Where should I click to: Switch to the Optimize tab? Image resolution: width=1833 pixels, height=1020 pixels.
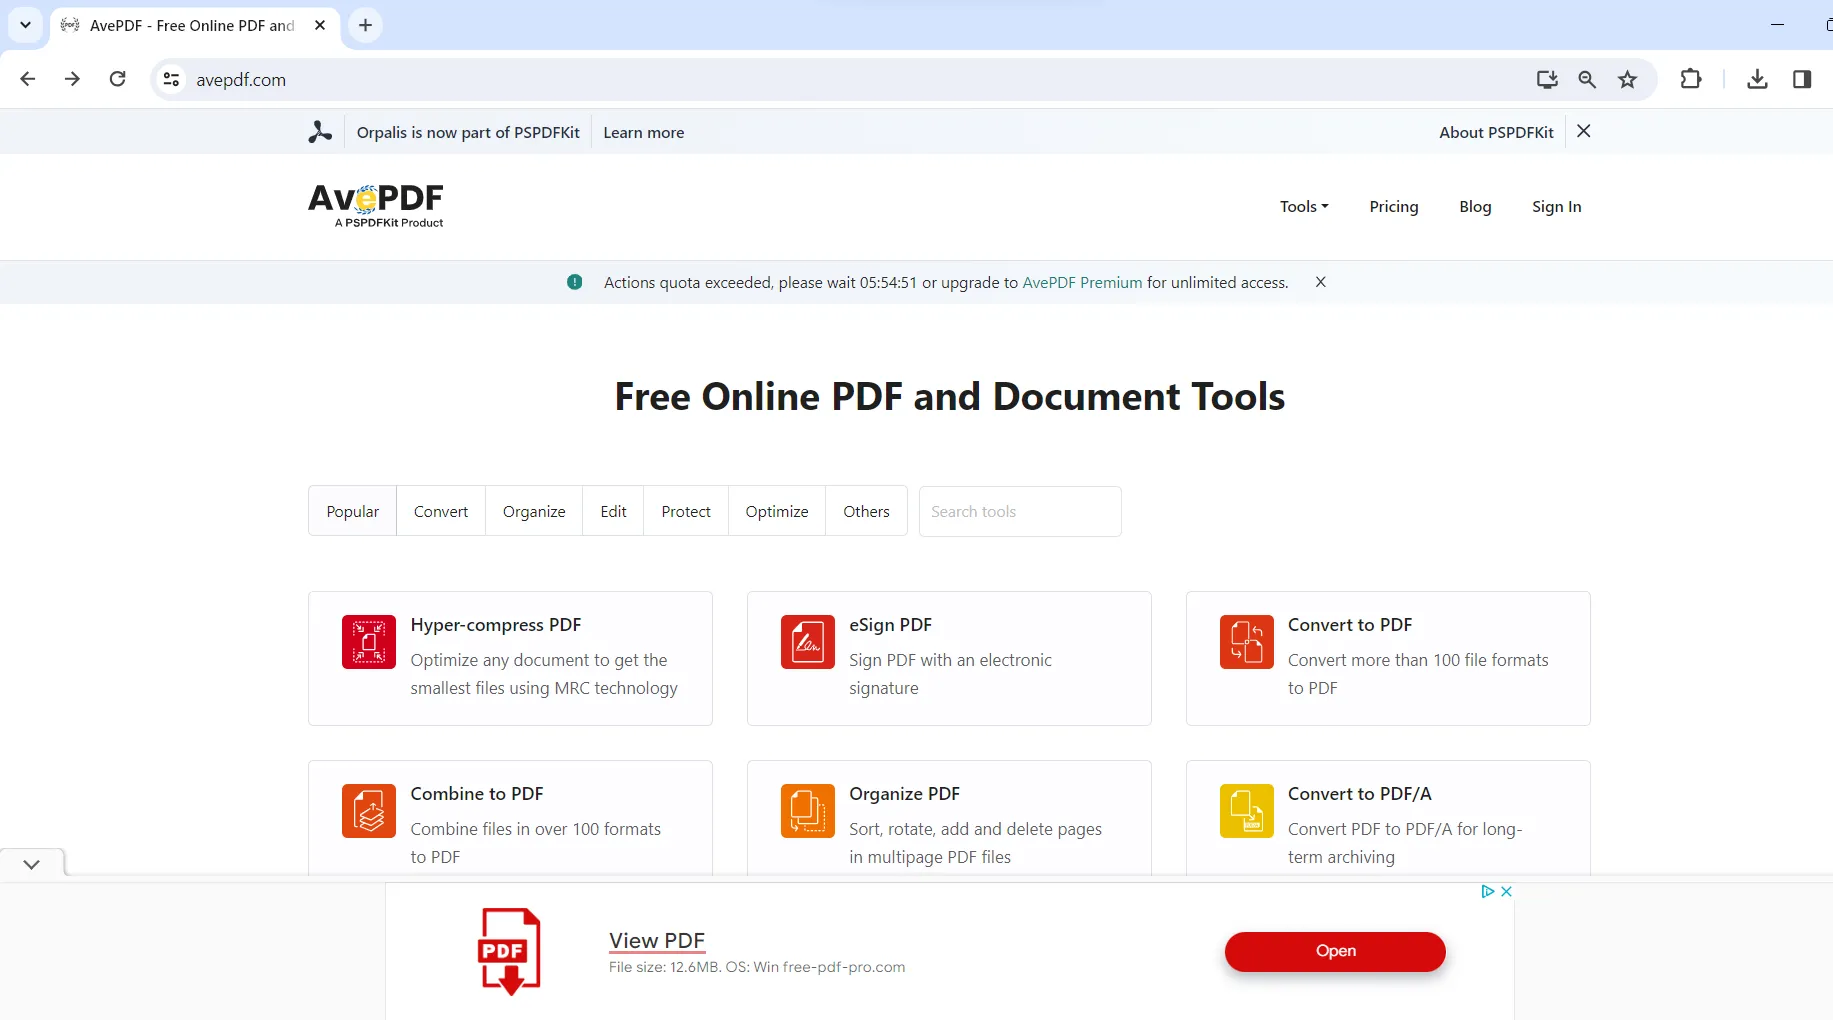(x=777, y=511)
